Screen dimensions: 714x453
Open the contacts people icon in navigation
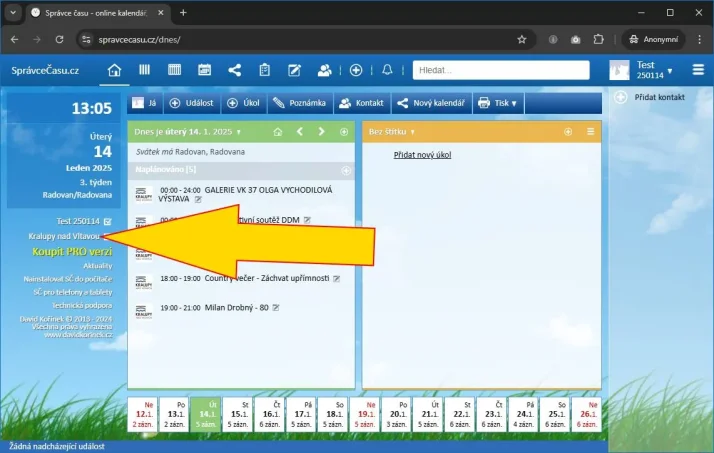324,70
